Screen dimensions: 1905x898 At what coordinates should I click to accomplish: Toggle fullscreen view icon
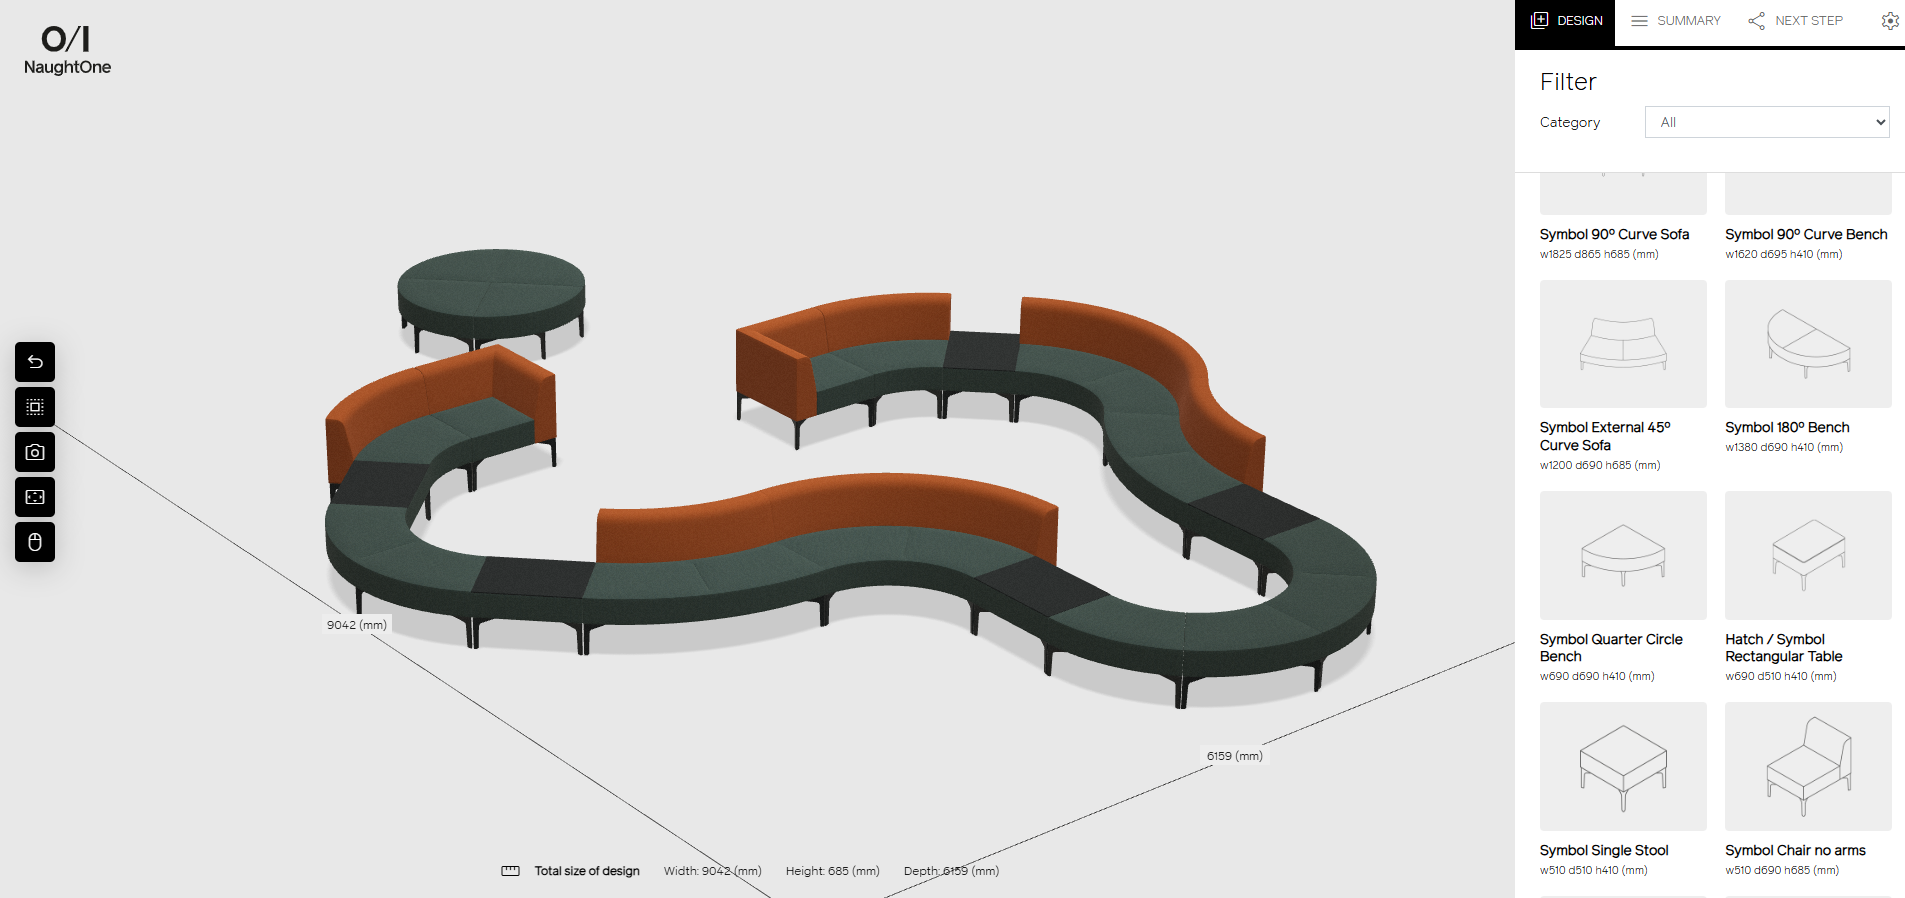35,497
